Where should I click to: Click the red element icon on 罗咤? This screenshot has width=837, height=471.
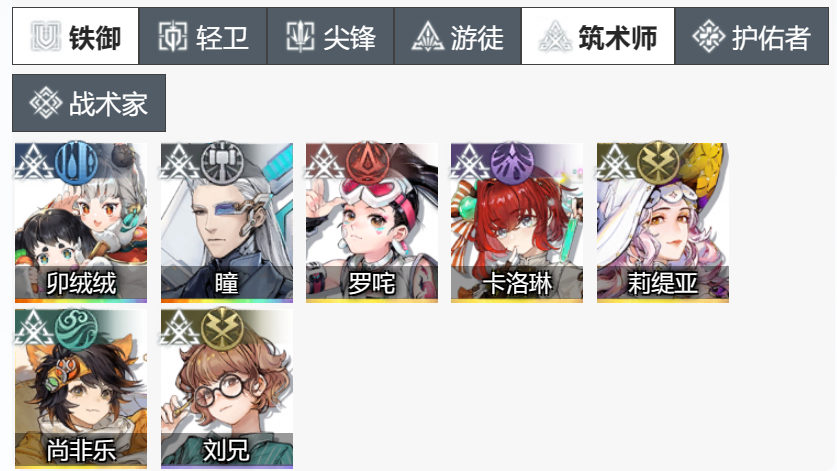coord(367,162)
